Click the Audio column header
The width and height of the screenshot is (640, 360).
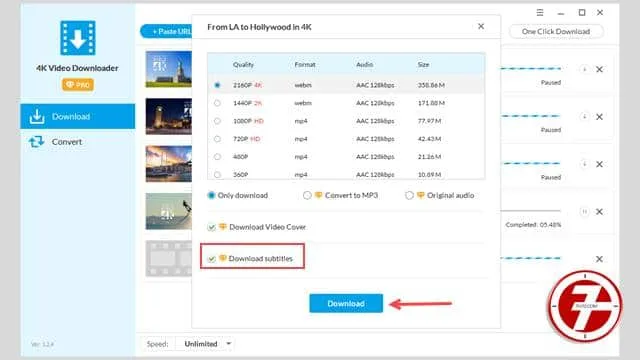pos(364,64)
